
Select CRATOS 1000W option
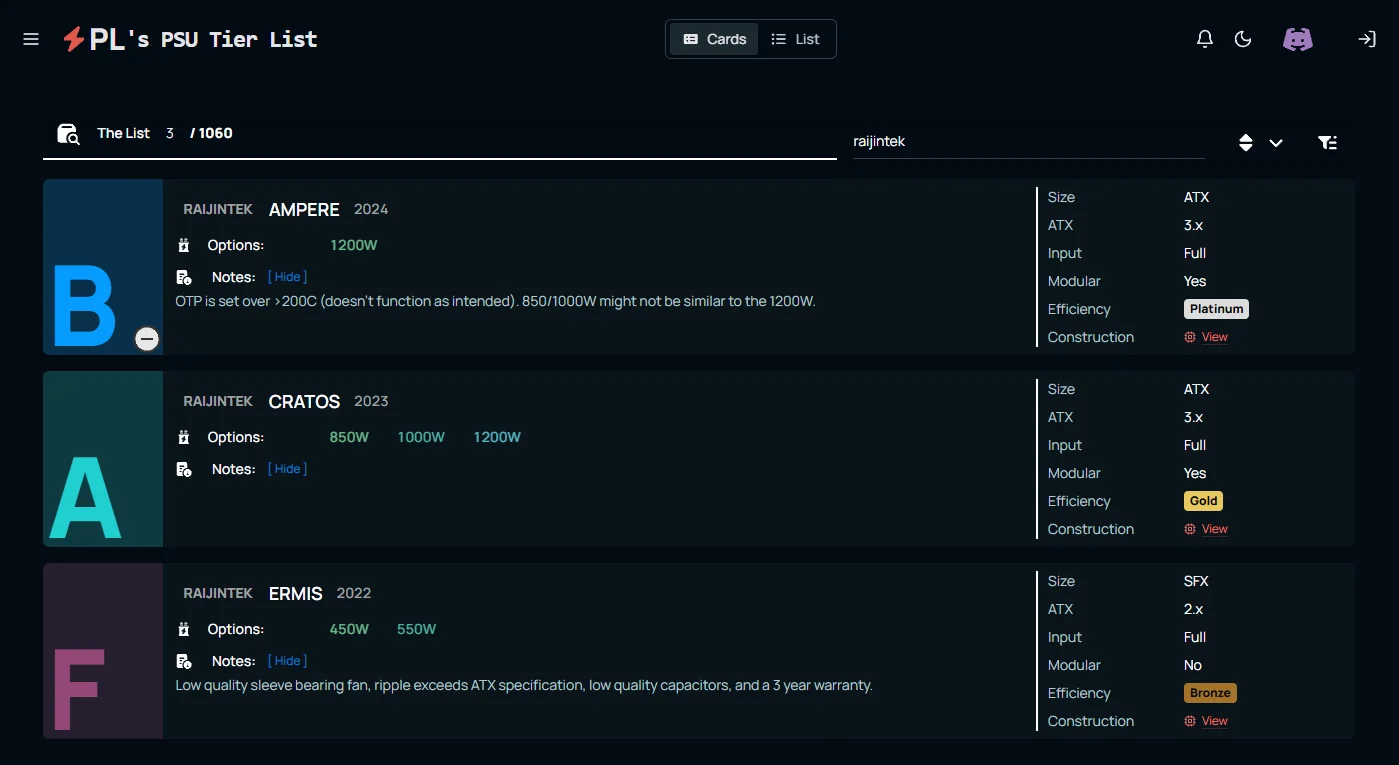(421, 437)
